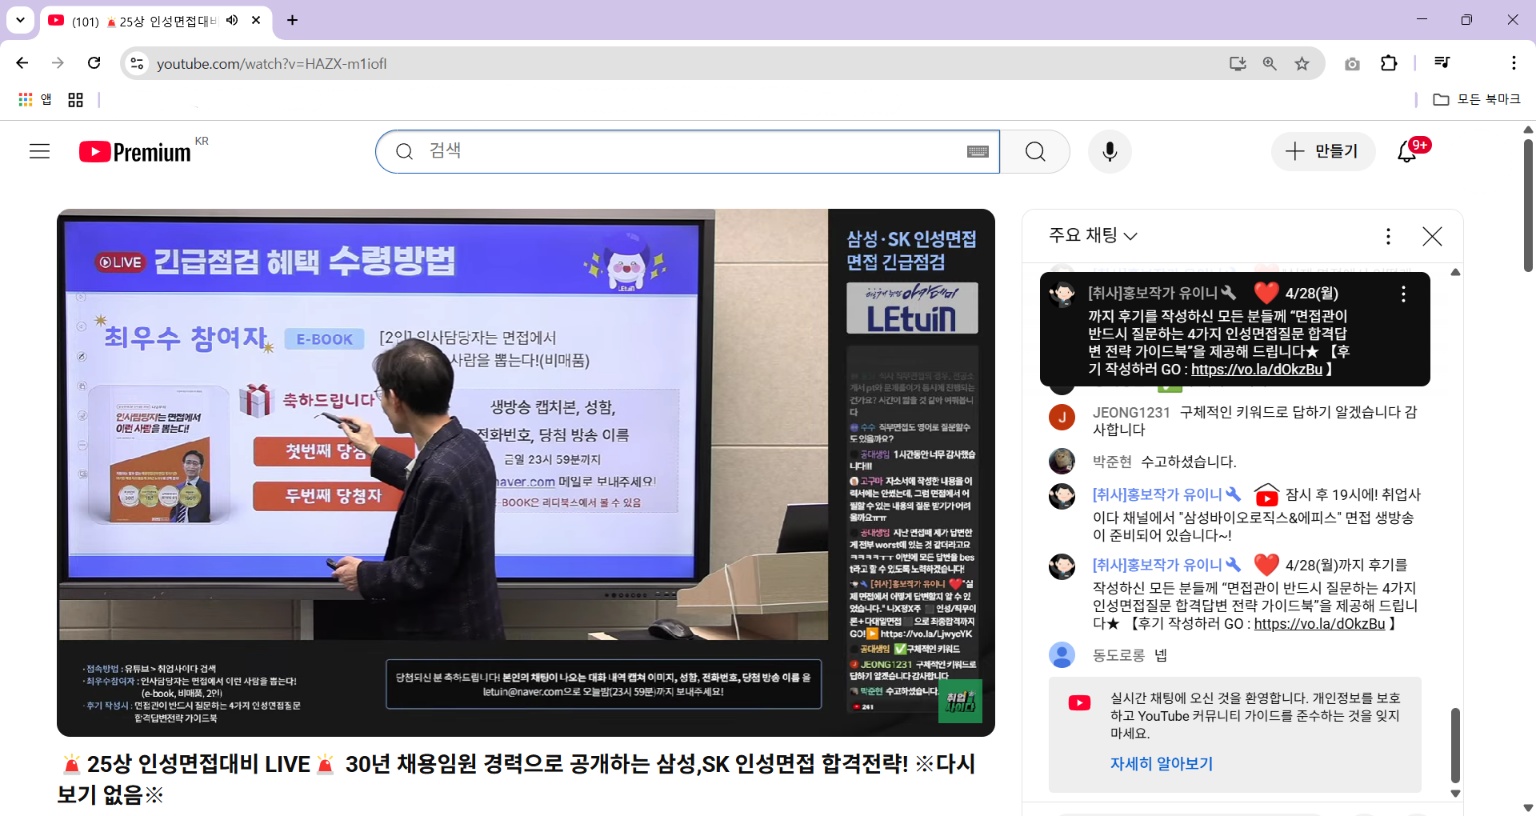The image size is (1536, 816).
Task: Click the 자세히 알아보기 link
Action: [x=1161, y=763]
